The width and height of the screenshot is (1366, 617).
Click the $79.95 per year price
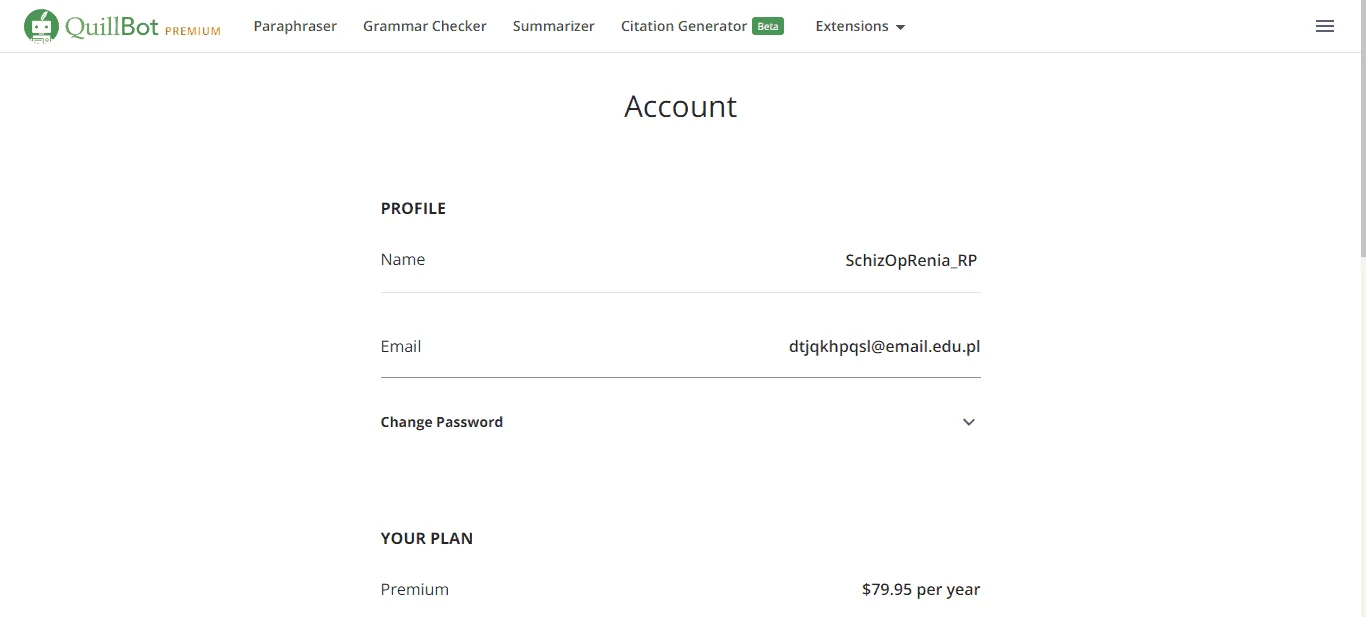(921, 590)
